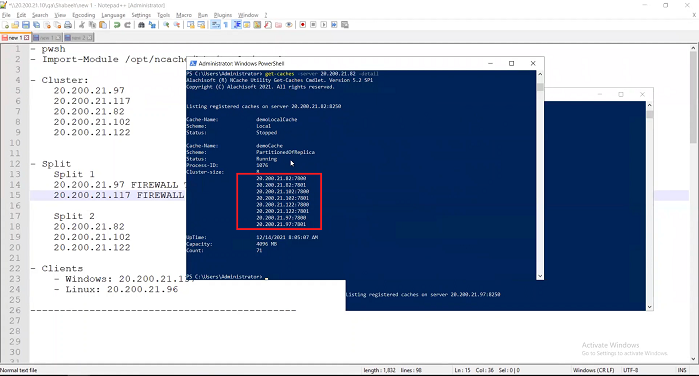Run macro multiple times icon

[334, 25]
